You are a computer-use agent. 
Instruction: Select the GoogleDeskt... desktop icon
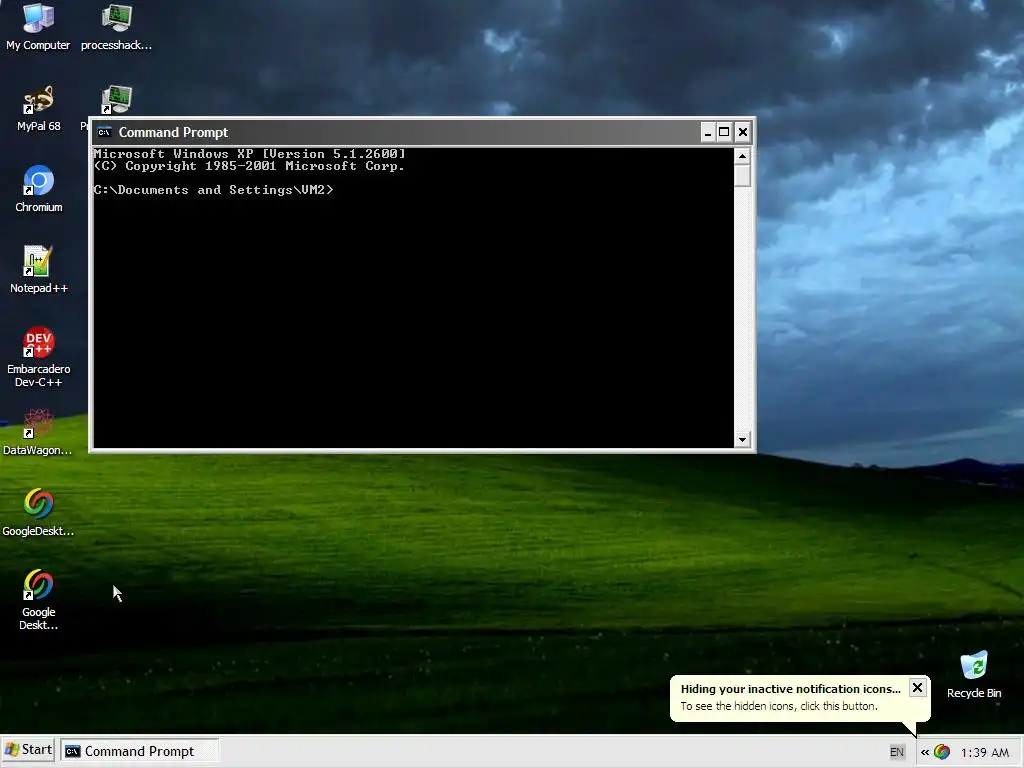tap(38, 513)
